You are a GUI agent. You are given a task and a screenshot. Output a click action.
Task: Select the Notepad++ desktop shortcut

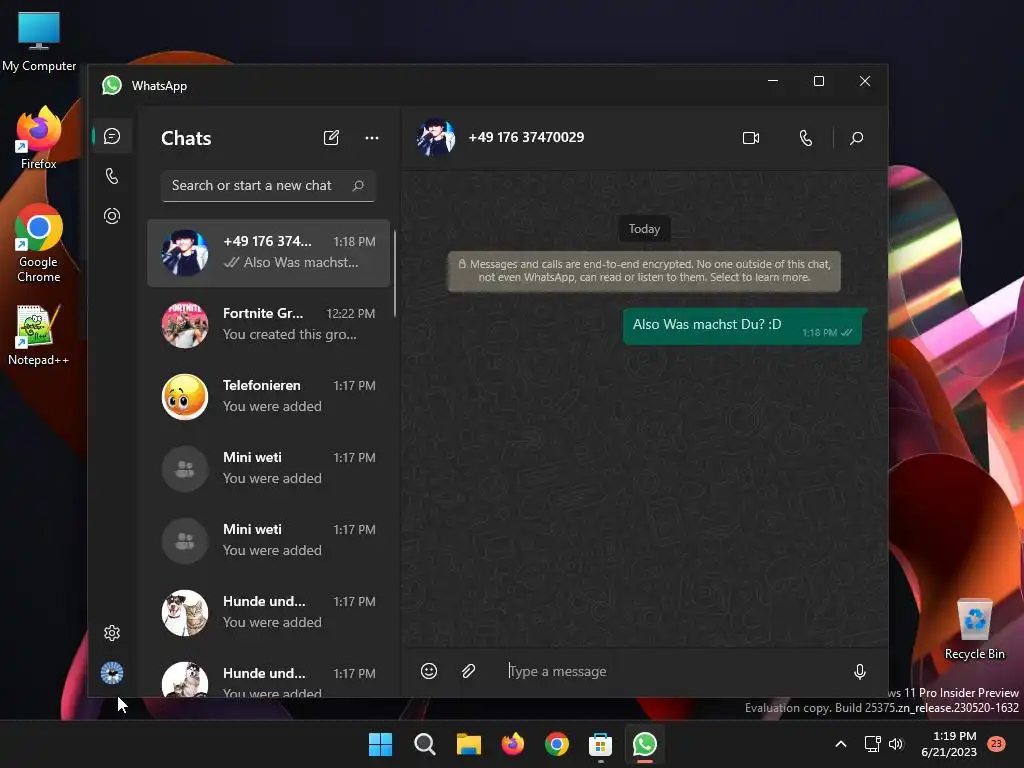[38, 335]
